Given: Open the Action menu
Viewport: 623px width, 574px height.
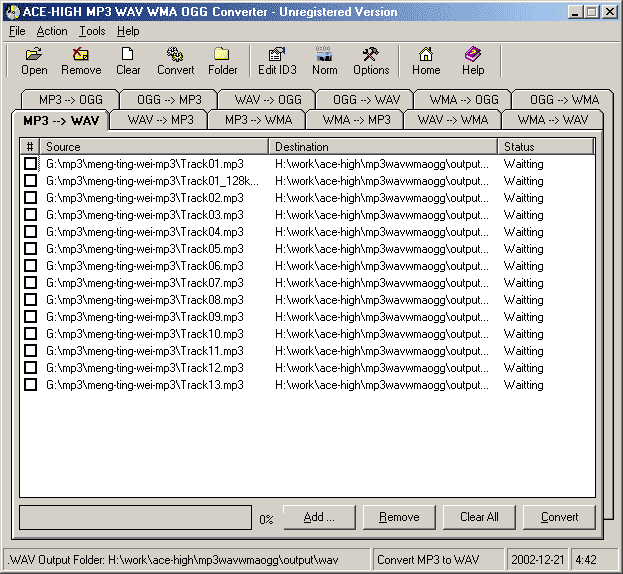Looking at the screenshot, I should pos(52,31).
